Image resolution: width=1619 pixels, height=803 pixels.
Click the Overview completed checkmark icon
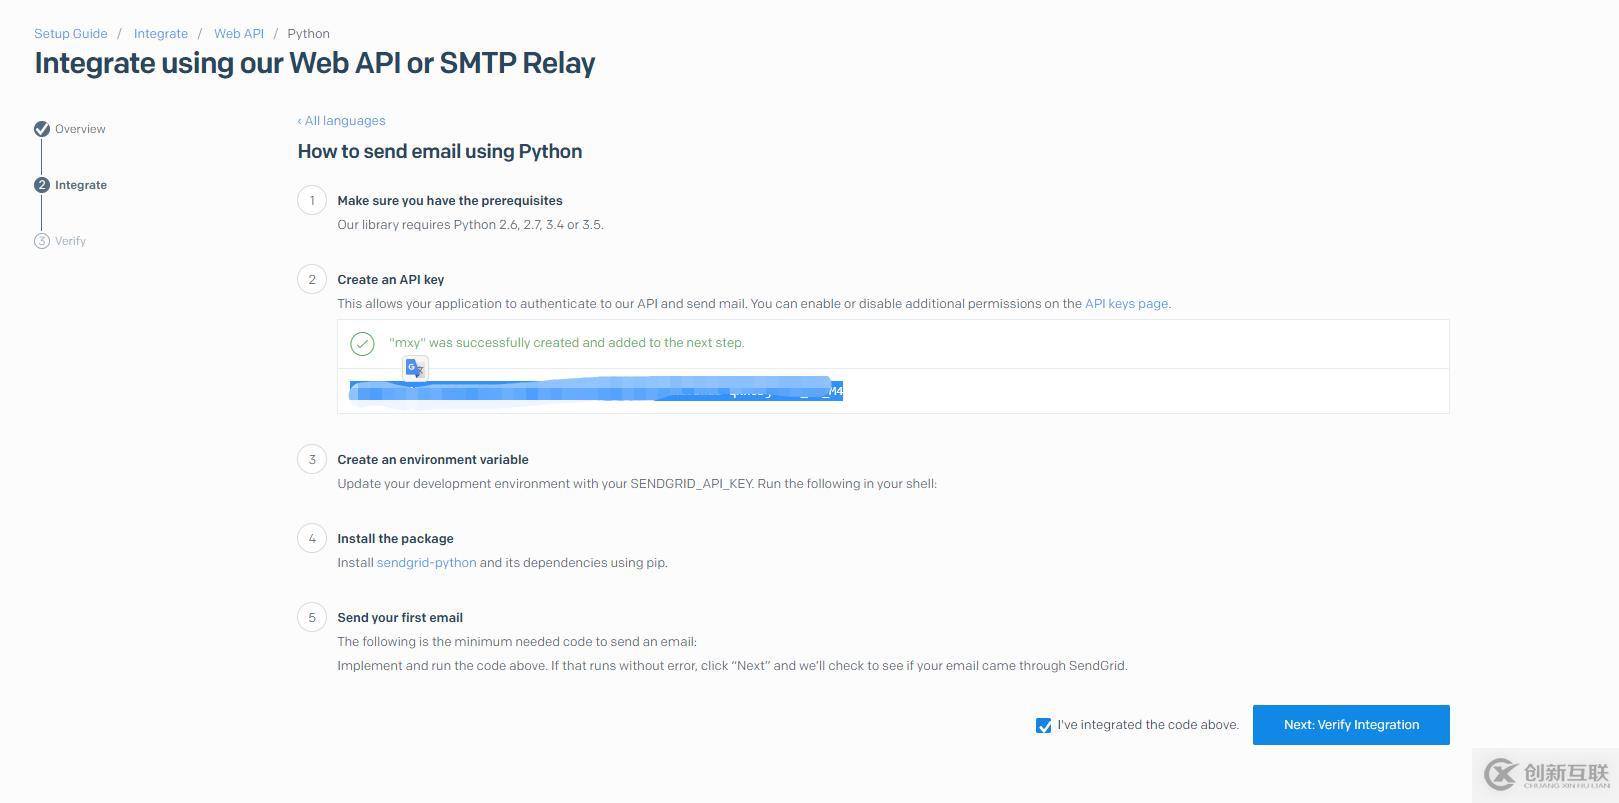coord(42,129)
